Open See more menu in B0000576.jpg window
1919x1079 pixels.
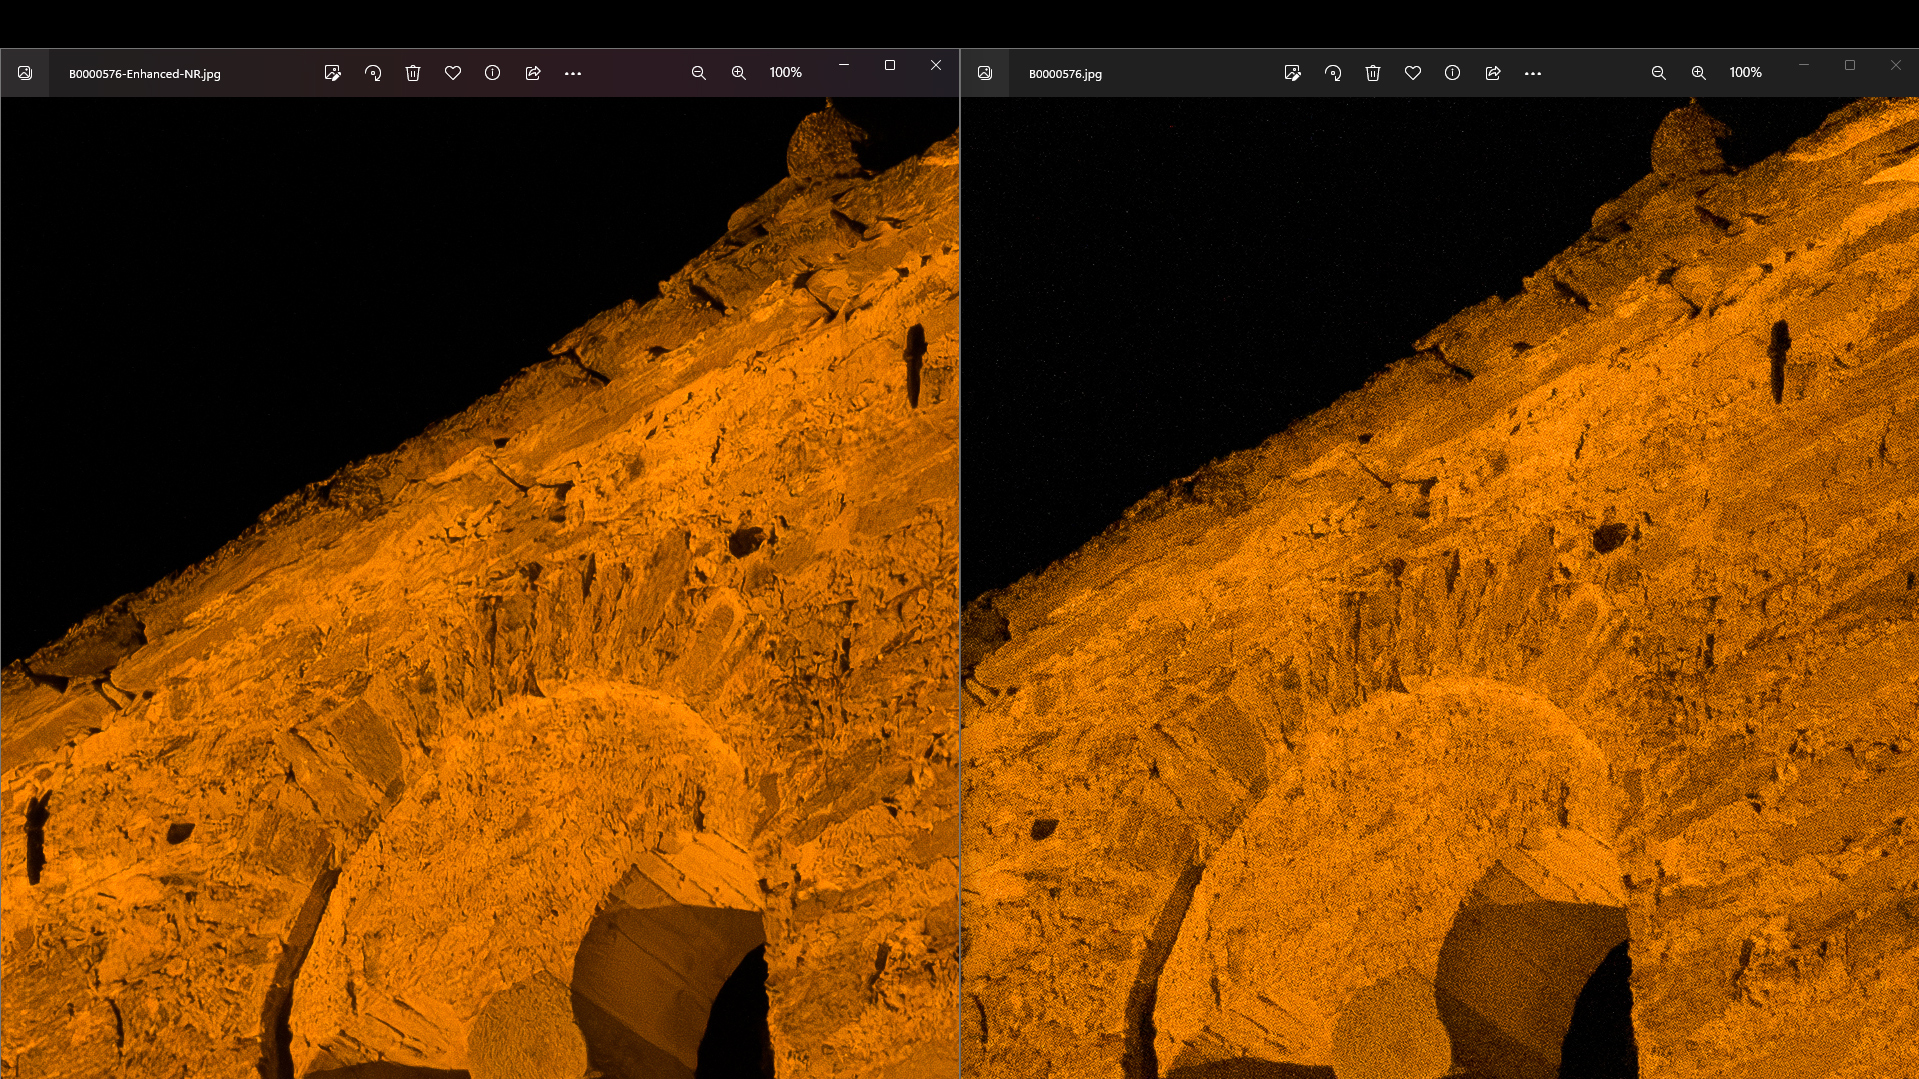[x=1533, y=73]
